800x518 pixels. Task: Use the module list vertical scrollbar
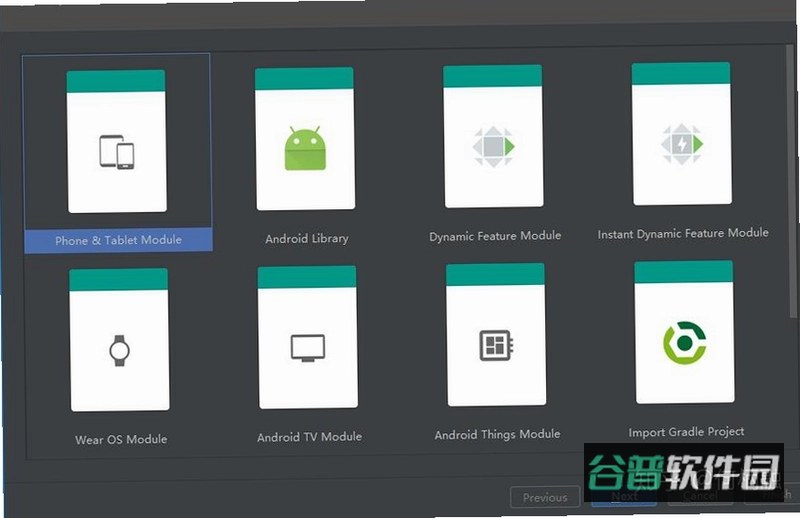[x=793, y=181]
